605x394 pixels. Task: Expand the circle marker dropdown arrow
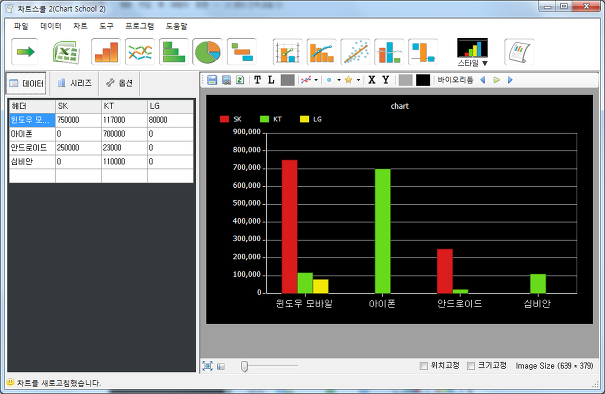click(x=339, y=80)
